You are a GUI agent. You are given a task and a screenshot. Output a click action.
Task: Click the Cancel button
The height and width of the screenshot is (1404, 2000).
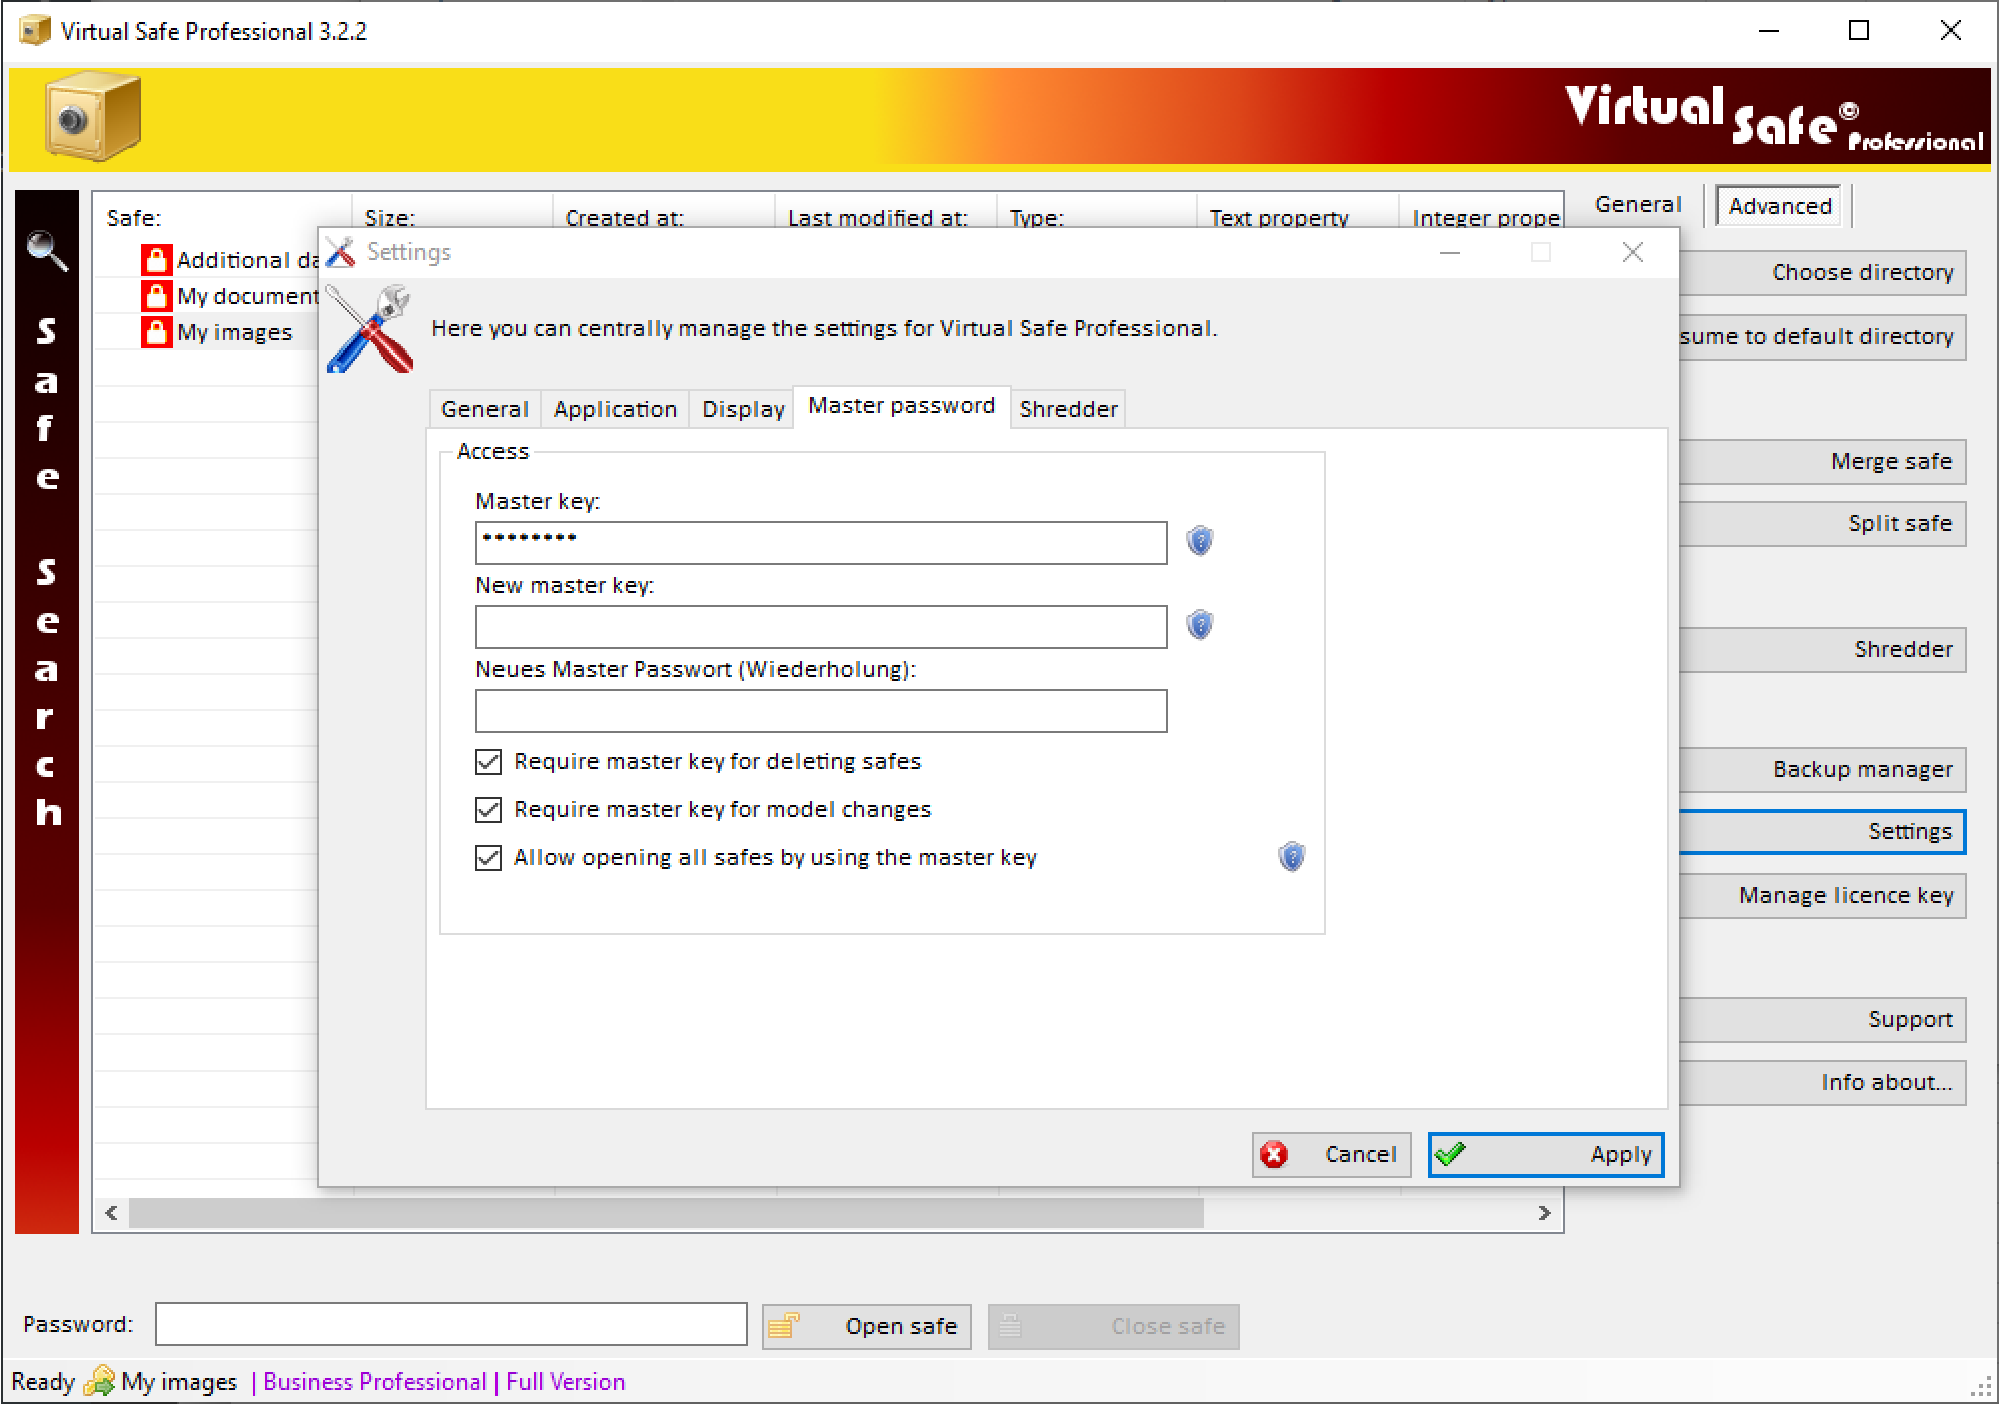pyautogui.click(x=1331, y=1155)
